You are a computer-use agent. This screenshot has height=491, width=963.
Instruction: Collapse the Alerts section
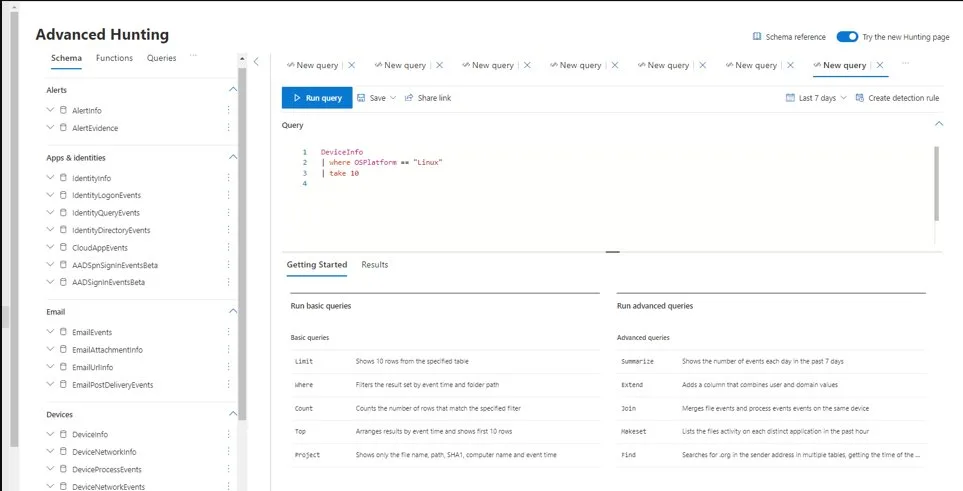[233, 90]
